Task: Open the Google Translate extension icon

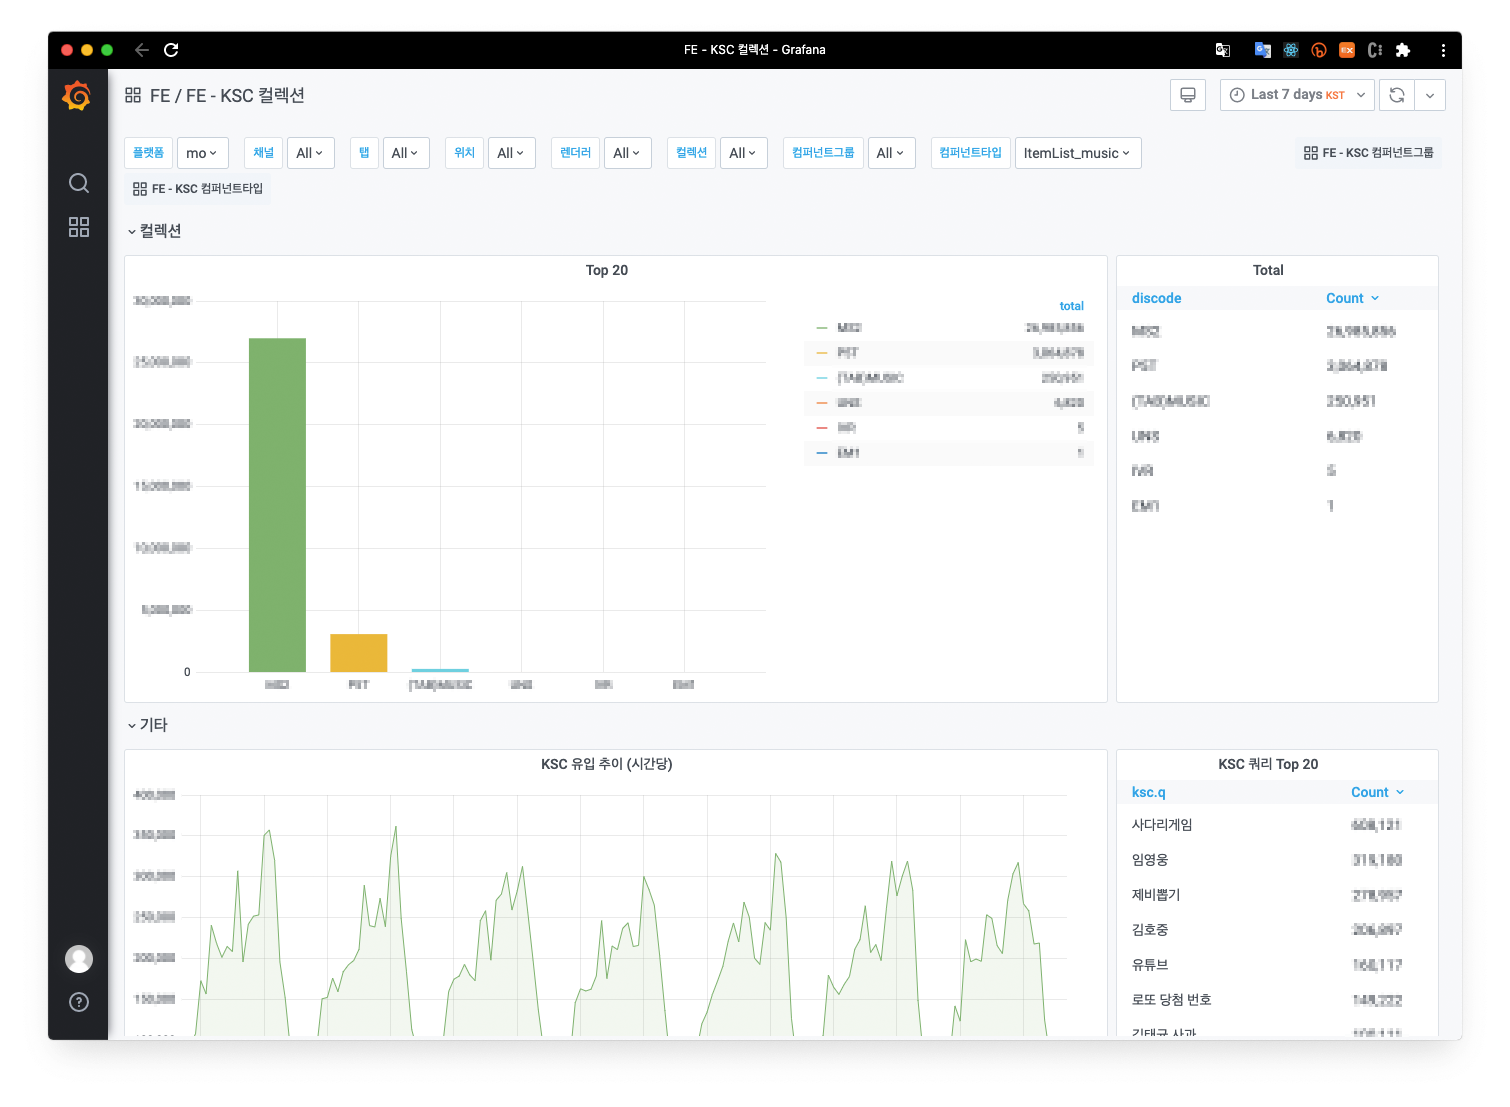Action: (x=1263, y=50)
